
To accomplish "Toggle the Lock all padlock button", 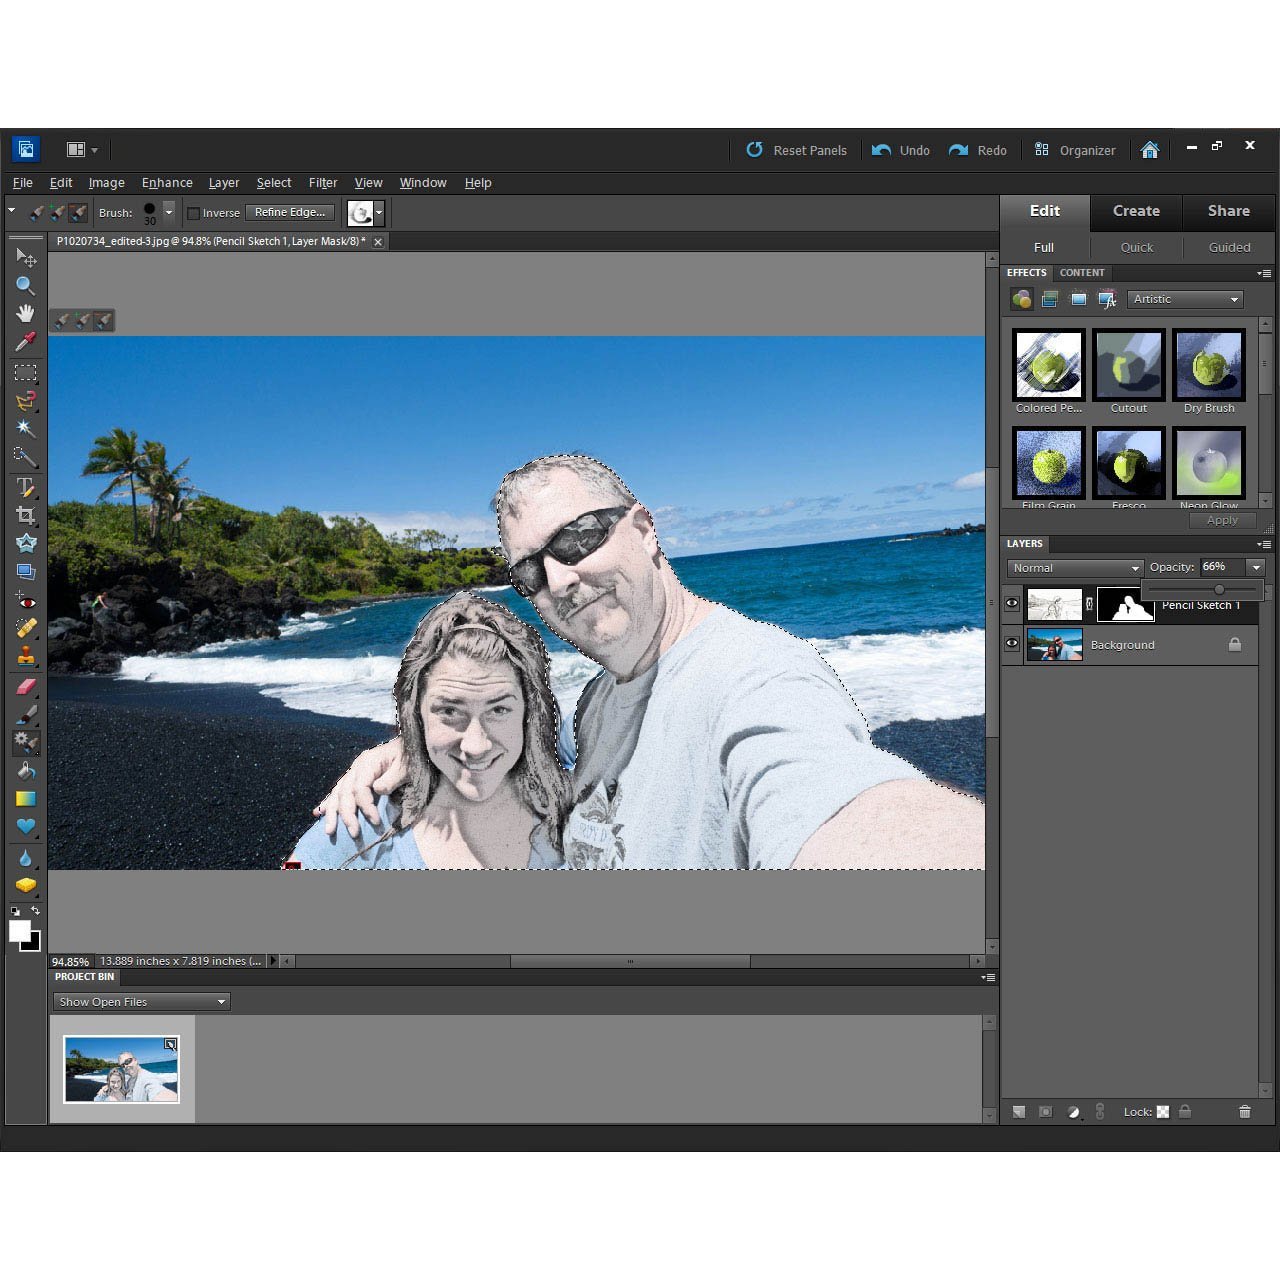I will click(1185, 1112).
